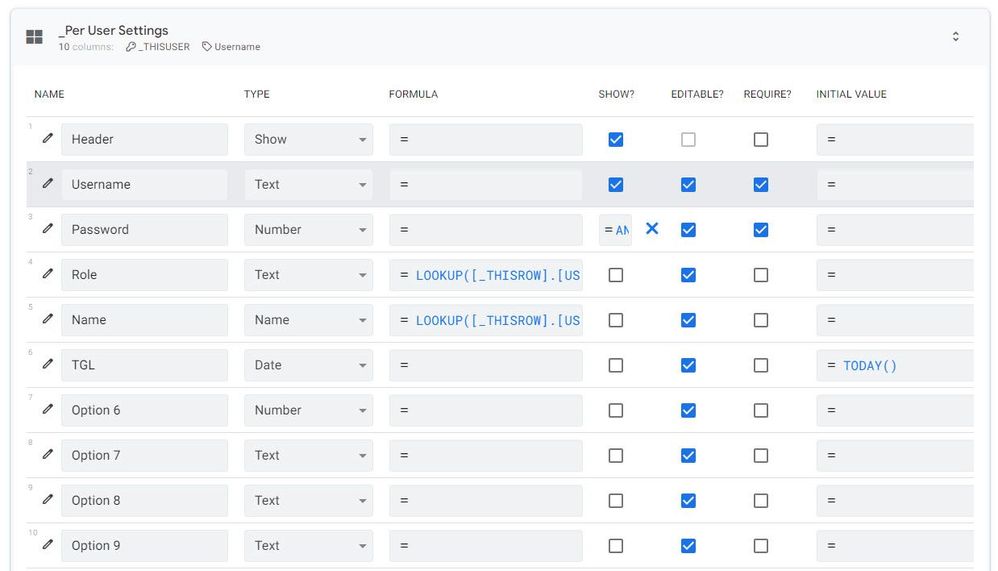Click the _Per User Settings table title
The width and height of the screenshot is (998, 571).
(x=113, y=30)
